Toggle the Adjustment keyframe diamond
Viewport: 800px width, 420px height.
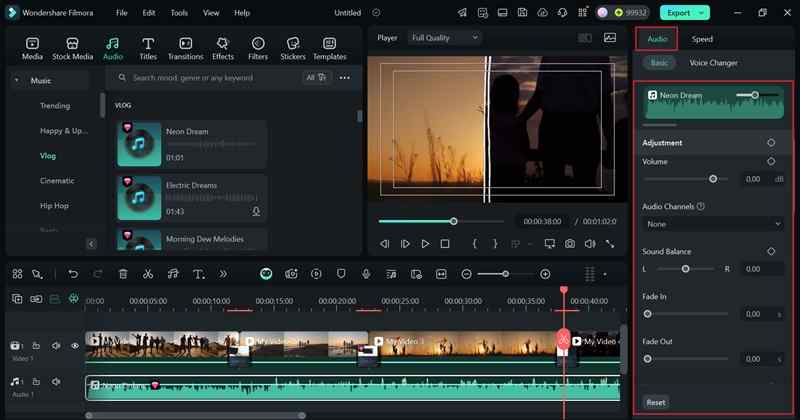click(x=771, y=143)
